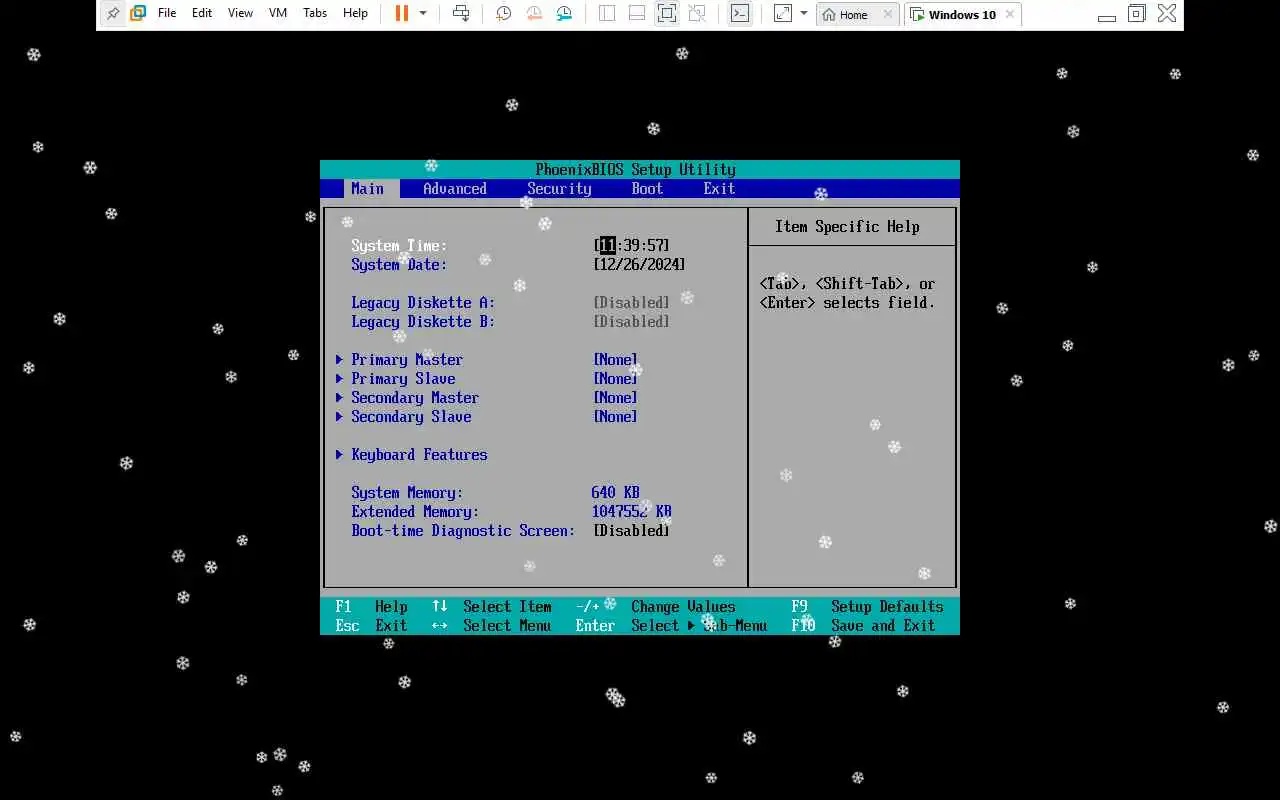The width and height of the screenshot is (1280, 800).
Task: Open the File menu
Action: coord(167,13)
